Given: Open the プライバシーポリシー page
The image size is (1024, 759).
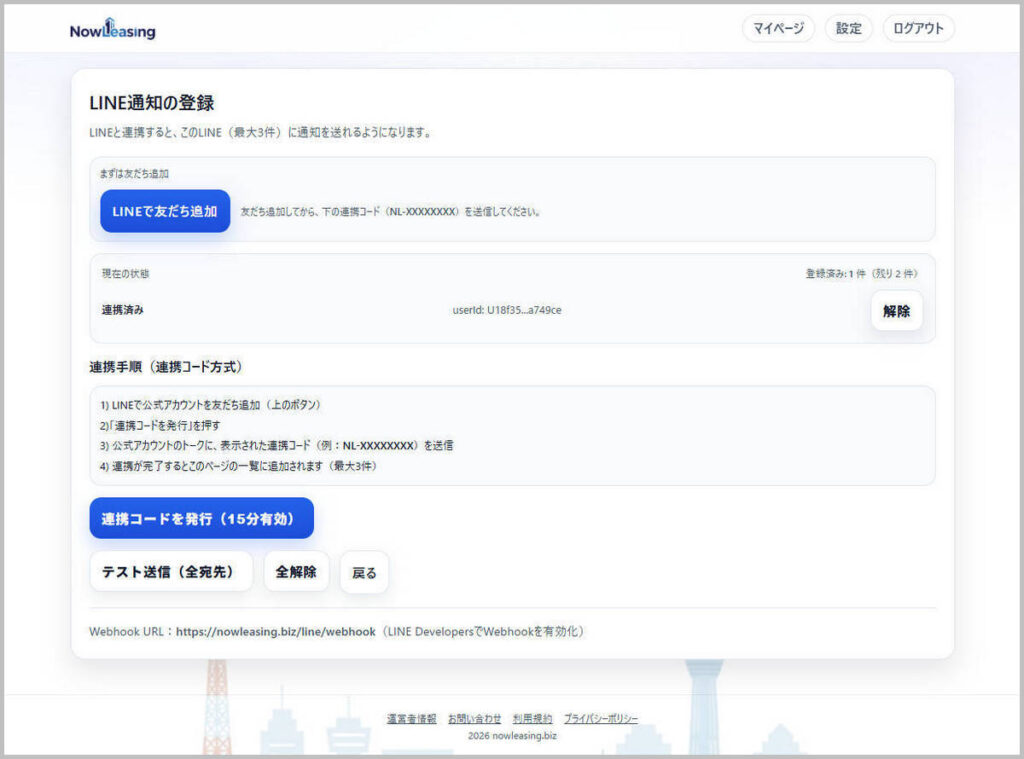Looking at the screenshot, I should [x=601, y=718].
